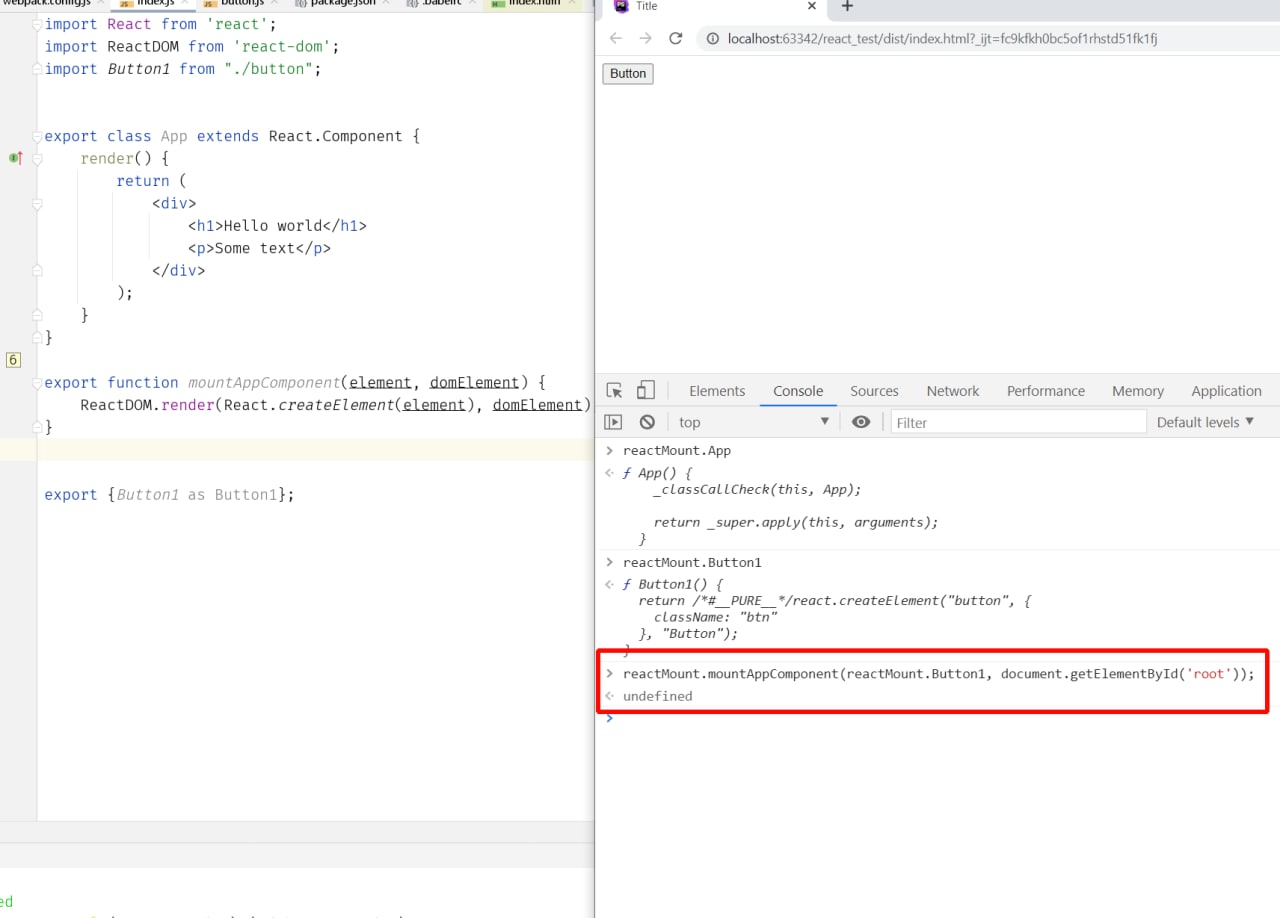Click 'React.Component' in the class declaration
1280x918 pixels.
pos(336,136)
